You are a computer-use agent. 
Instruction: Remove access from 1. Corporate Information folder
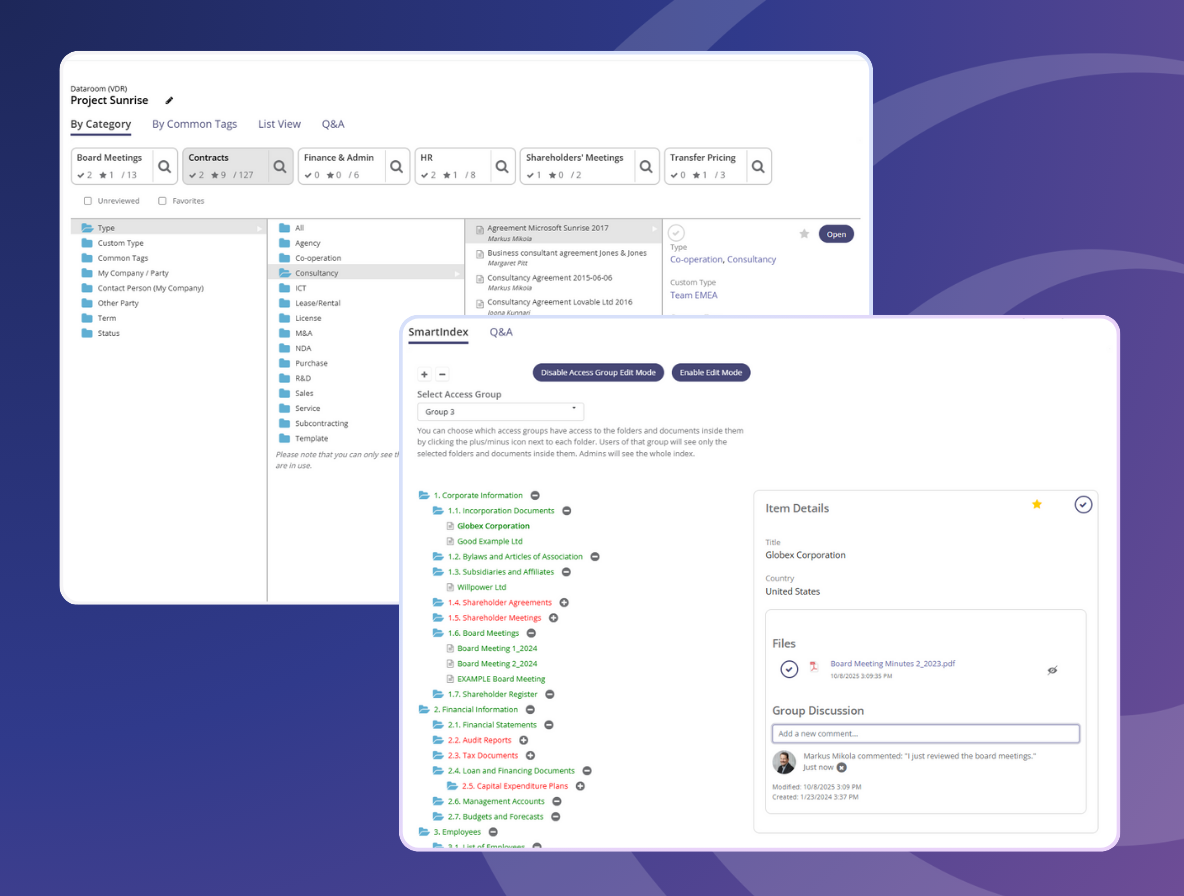[535, 495]
